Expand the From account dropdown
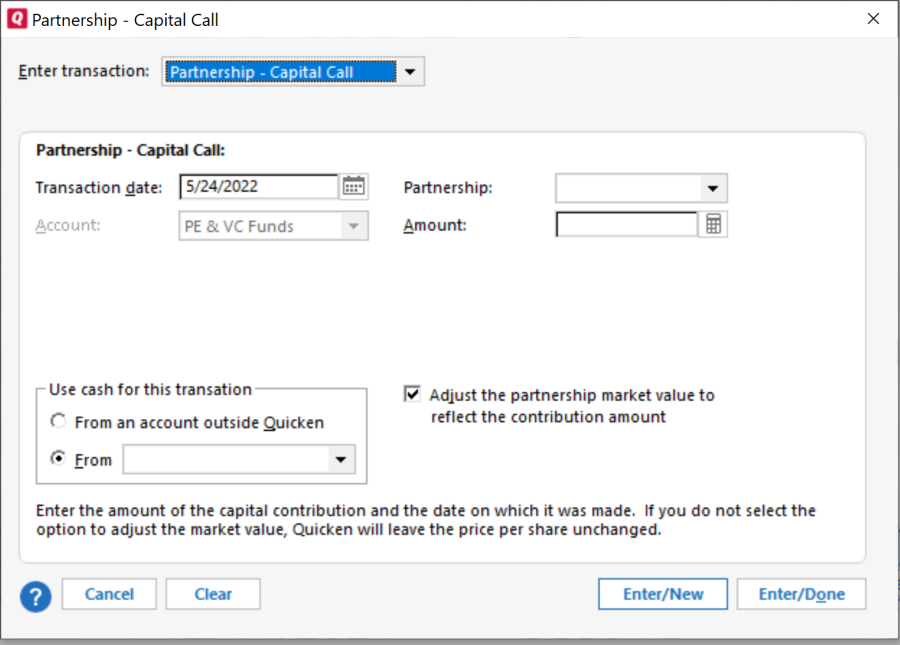900x645 pixels. tap(341, 460)
